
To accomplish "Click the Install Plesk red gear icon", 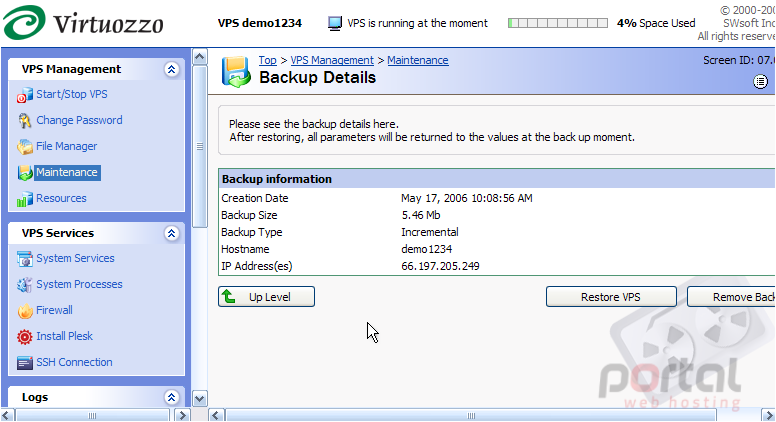I will point(25,336).
